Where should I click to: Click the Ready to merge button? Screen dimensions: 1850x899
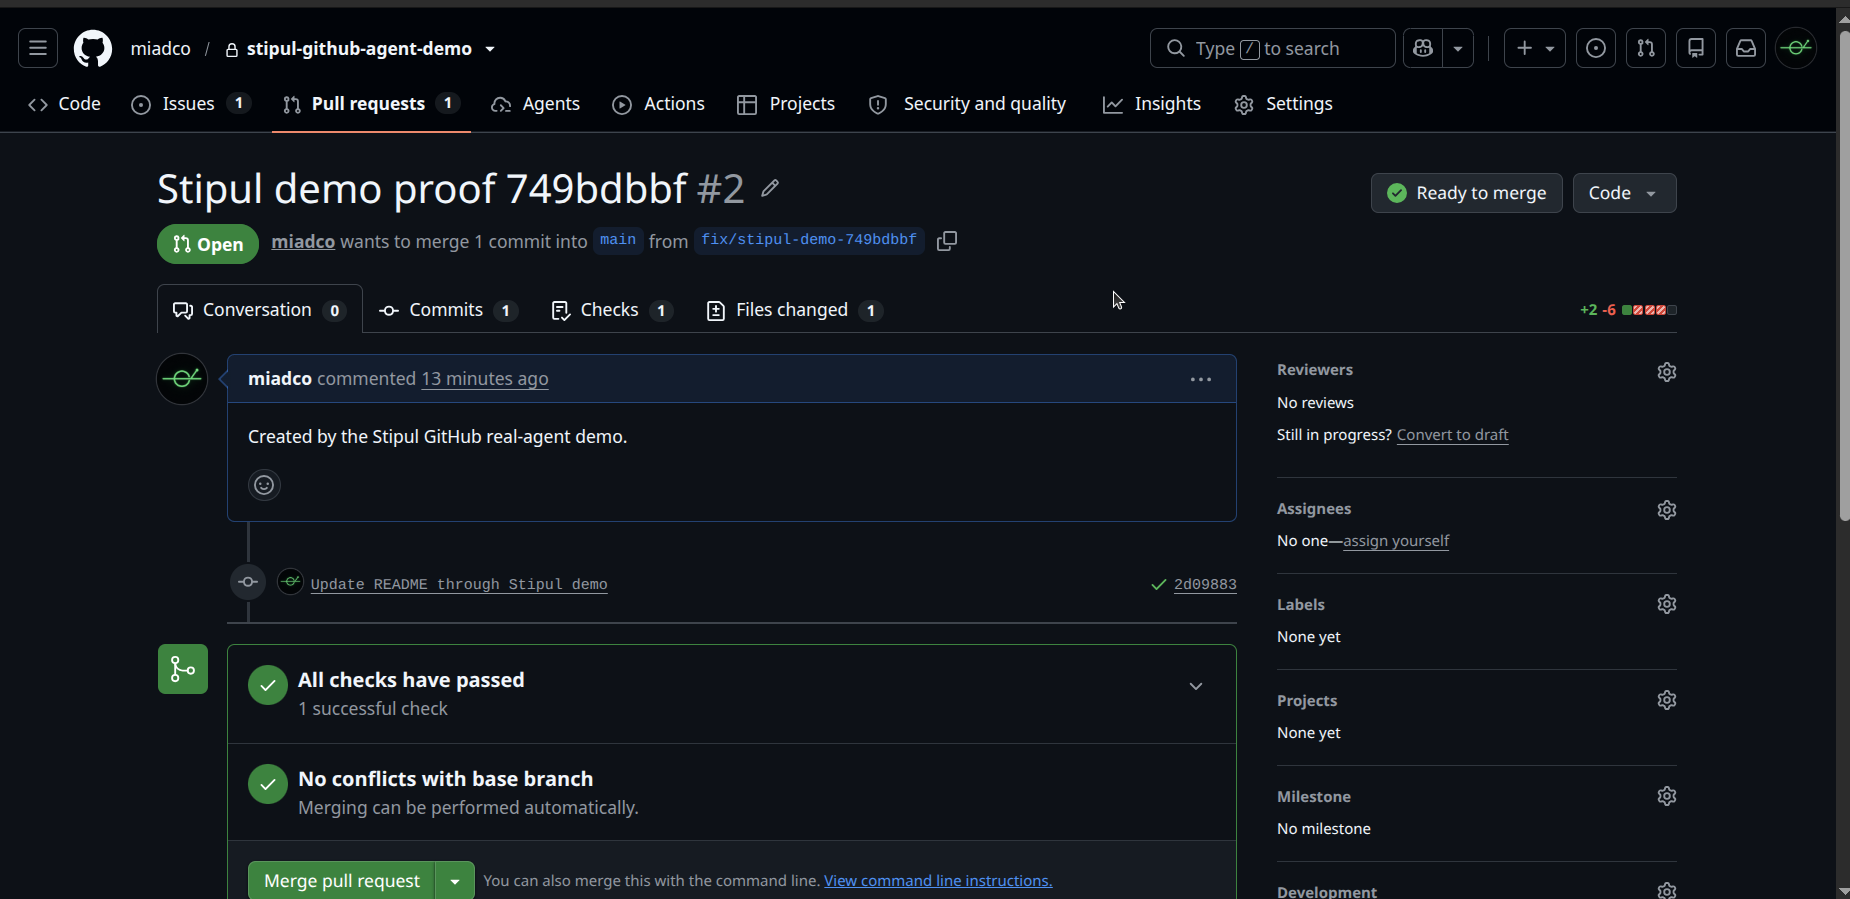pos(1466,193)
